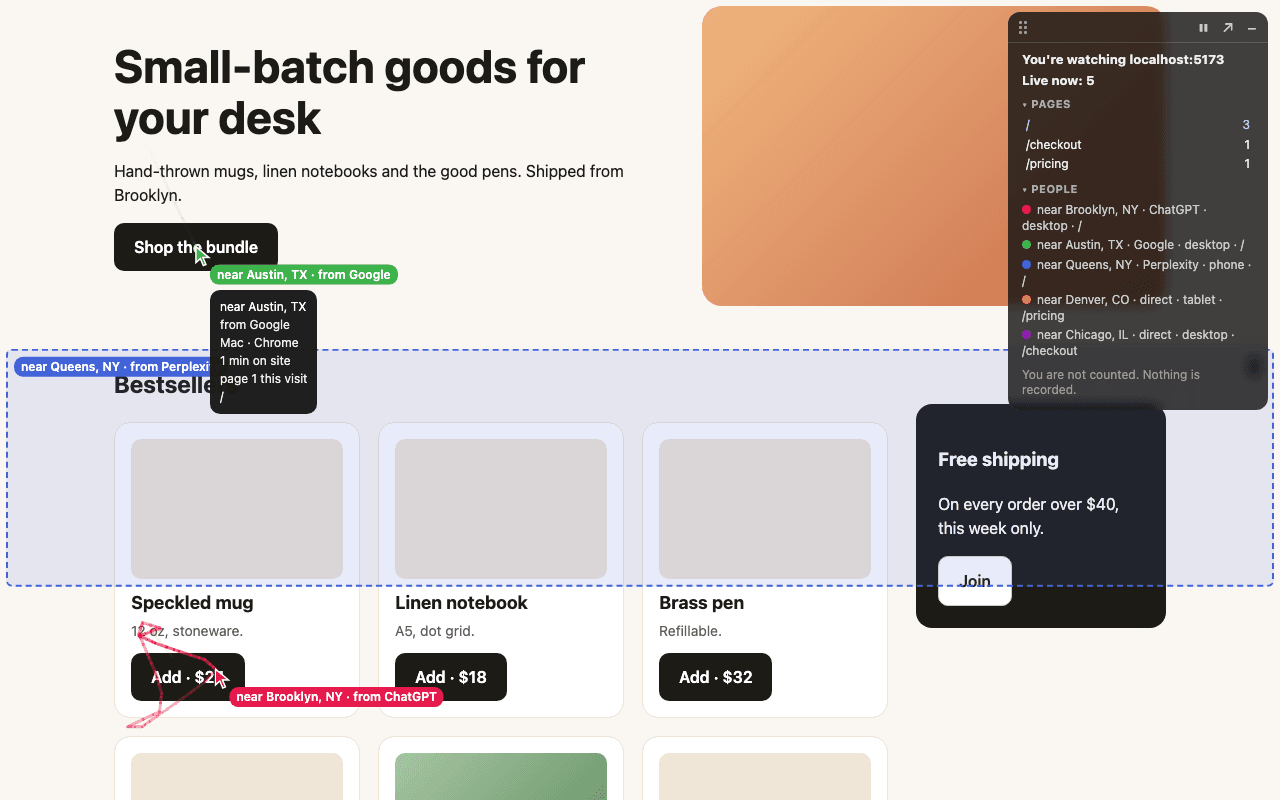Click the green dot beside Austin visitor
Image resolution: width=1280 pixels, height=800 pixels.
point(1026,245)
